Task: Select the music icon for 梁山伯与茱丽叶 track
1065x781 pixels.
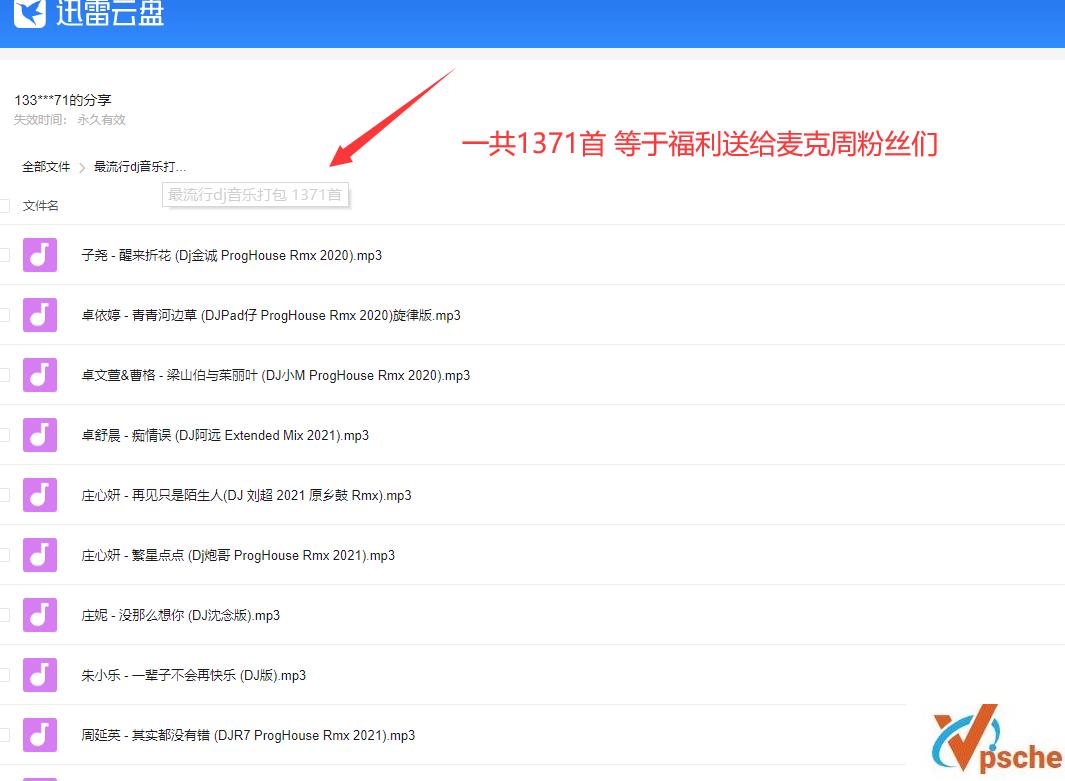Action: [40, 375]
